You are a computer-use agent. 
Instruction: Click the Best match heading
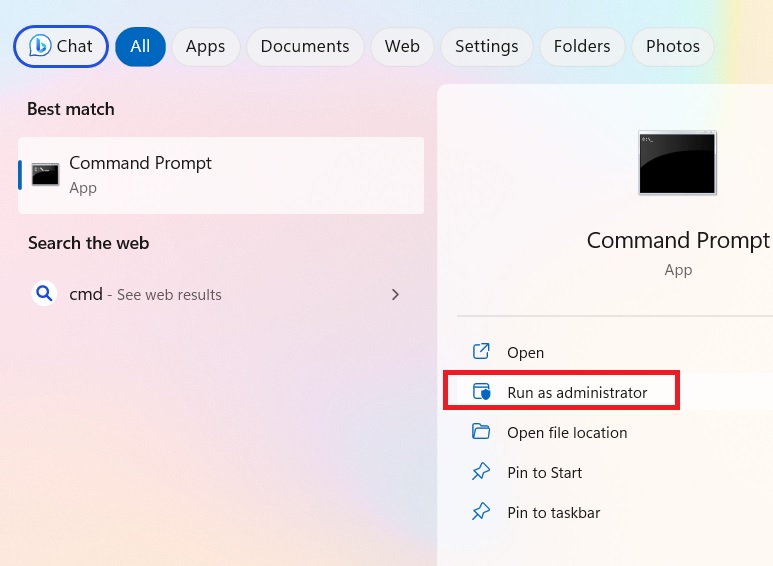click(x=70, y=109)
